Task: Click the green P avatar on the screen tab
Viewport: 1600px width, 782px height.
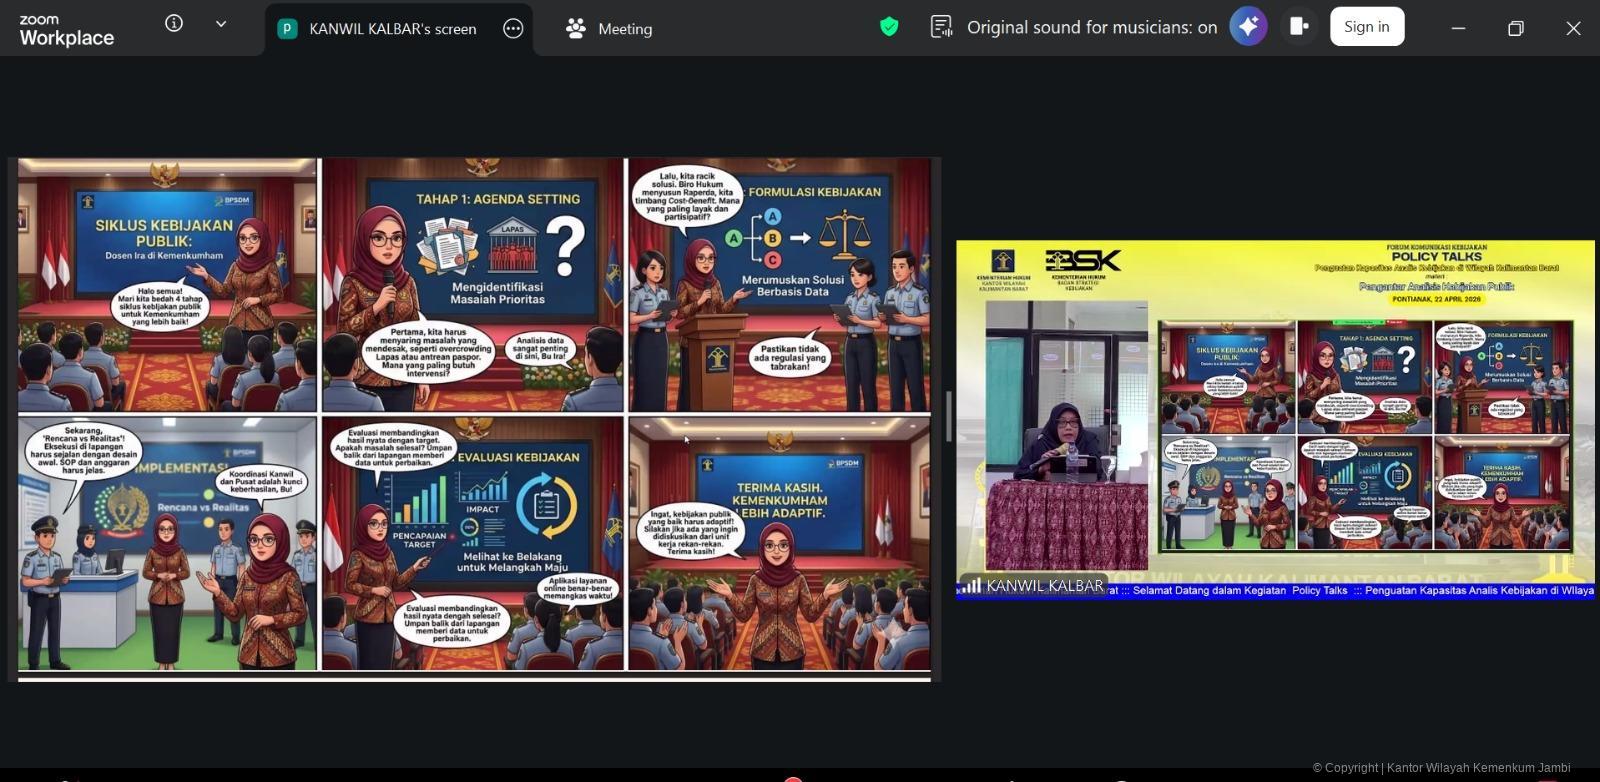Action: (x=287, y=29)
